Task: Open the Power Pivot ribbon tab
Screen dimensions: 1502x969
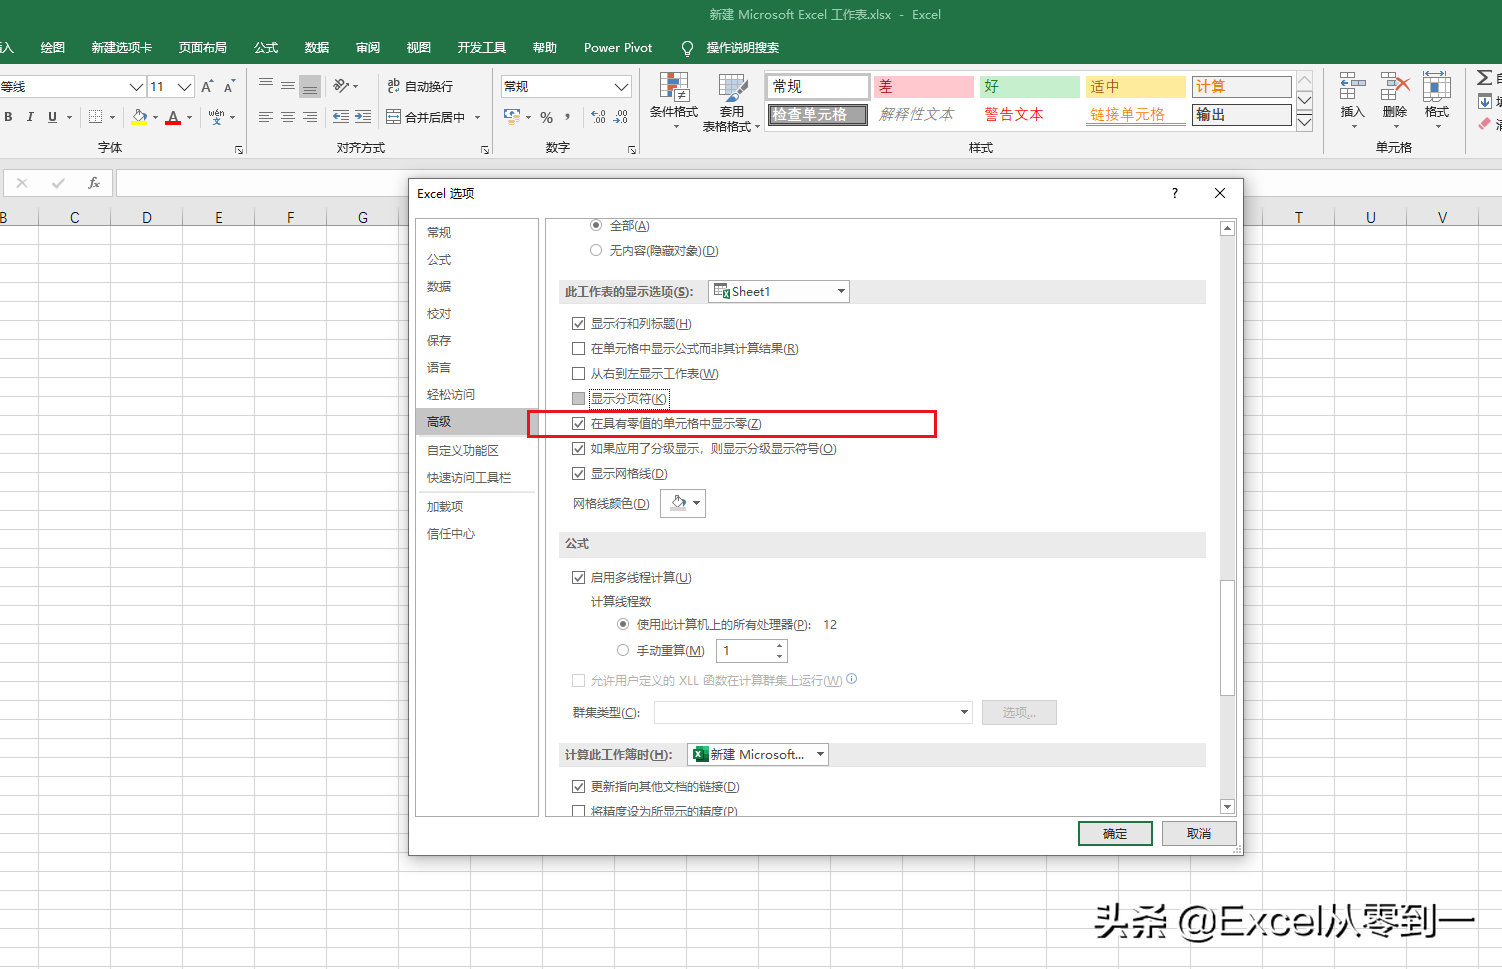Action: [x=618, y=48]
